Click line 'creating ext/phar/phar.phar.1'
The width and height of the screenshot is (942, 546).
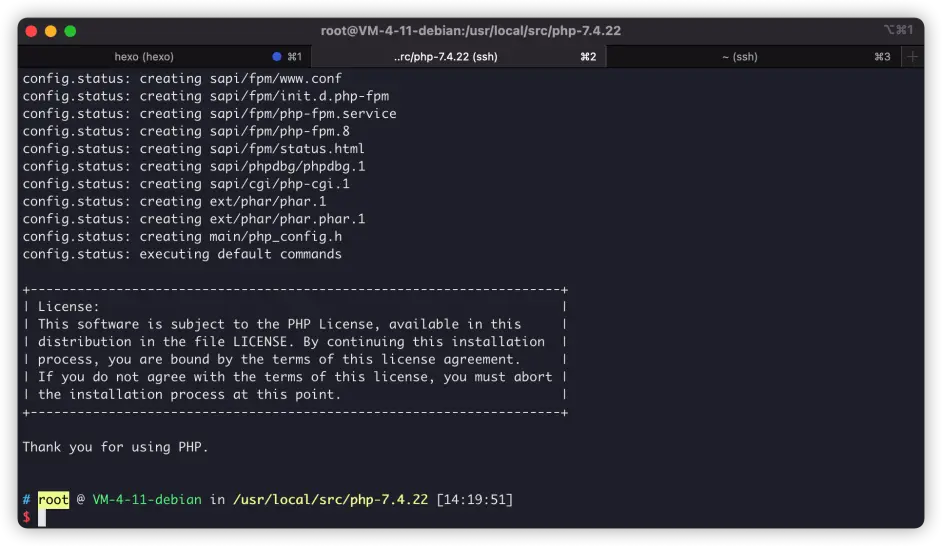pyautogui.click(x=194, y=219)
